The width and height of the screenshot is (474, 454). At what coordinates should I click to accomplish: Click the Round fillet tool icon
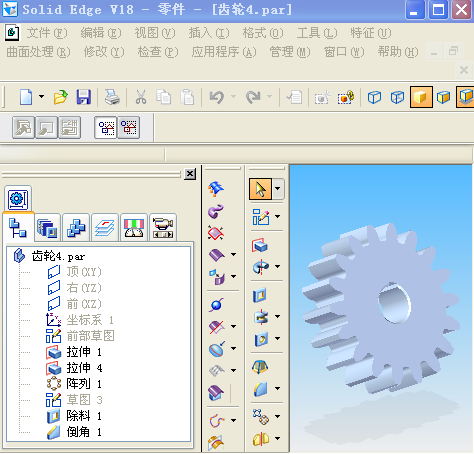coord(261,389)
